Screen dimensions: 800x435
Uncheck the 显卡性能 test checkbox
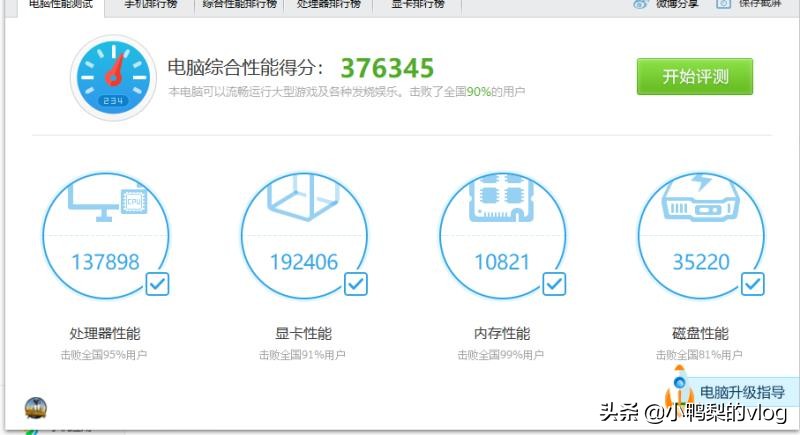point(356,284)
